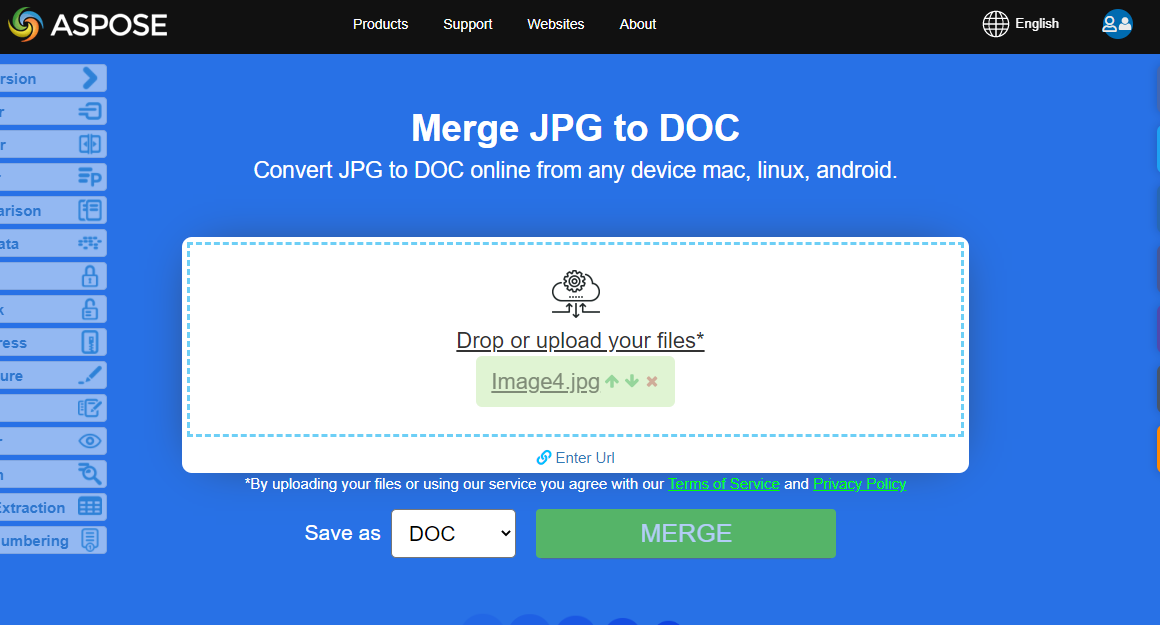Open the Signature pen tool icon
This screenshot has width=1160, height=625.
[x=89, y=374]
